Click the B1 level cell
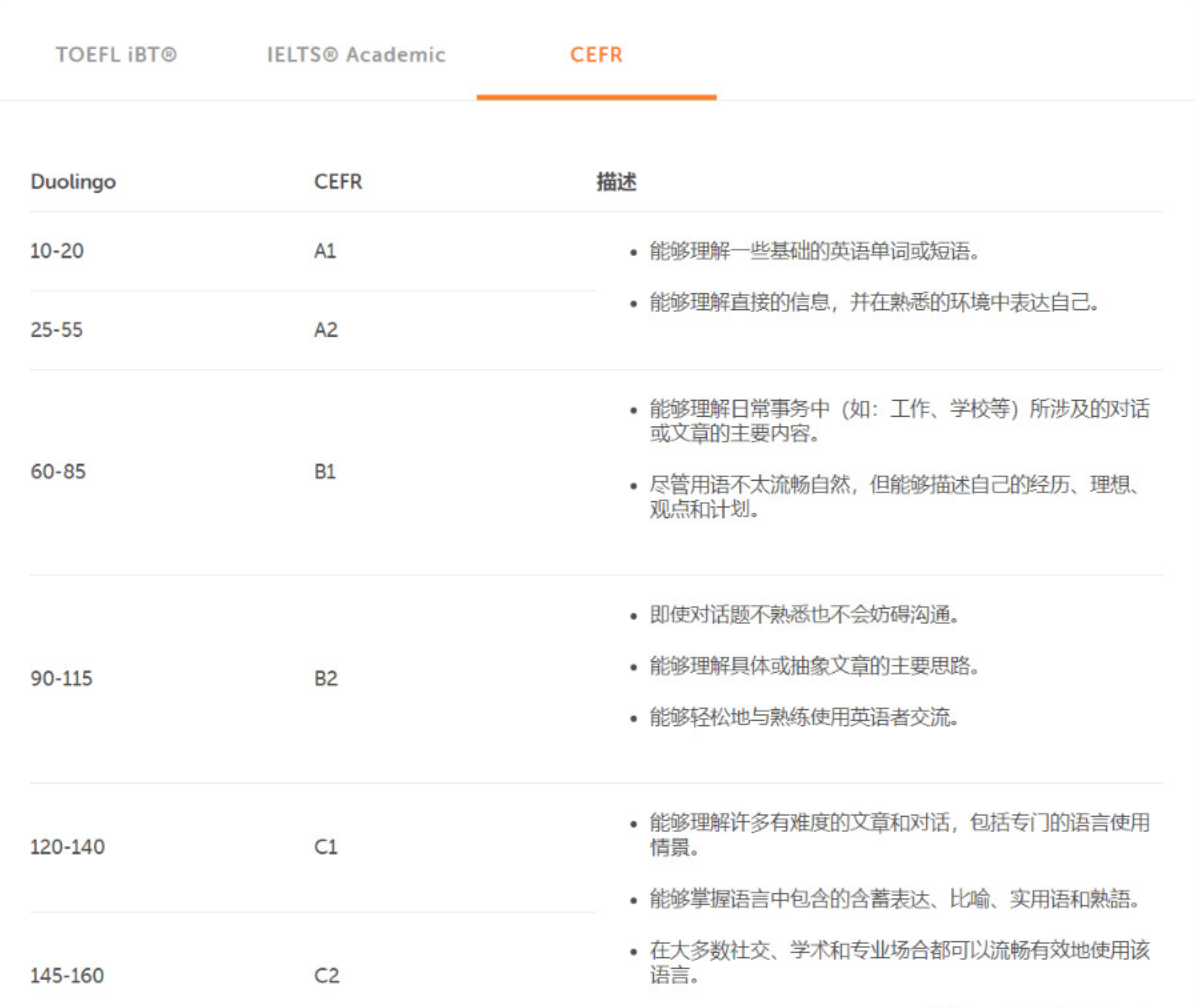 coord(325,472)
